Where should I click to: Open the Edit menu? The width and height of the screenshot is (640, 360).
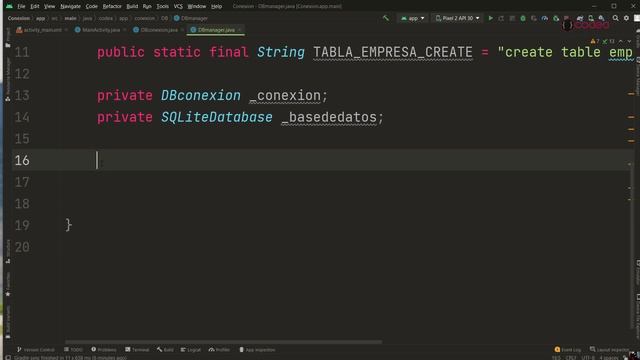tap(35, 7)
